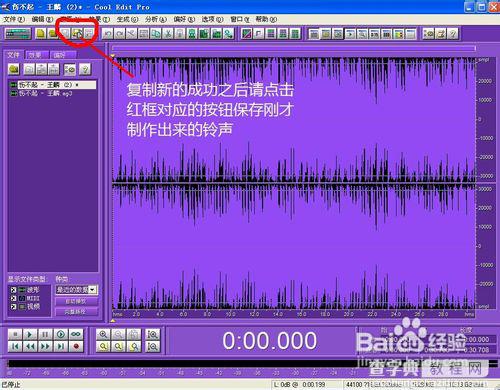Switch to the 效果 tab in Organizer
The image size is (500, 390).
pos(36,55)
